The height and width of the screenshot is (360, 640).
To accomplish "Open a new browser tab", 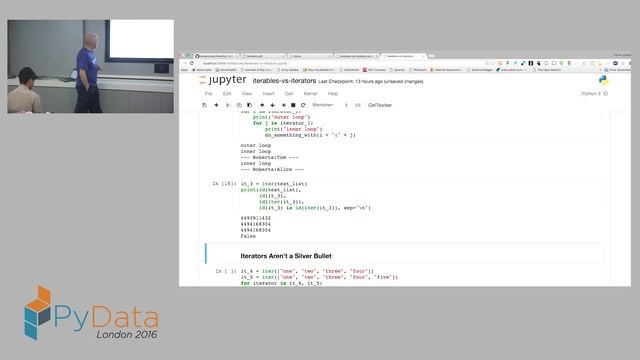I will click(431, 56).
